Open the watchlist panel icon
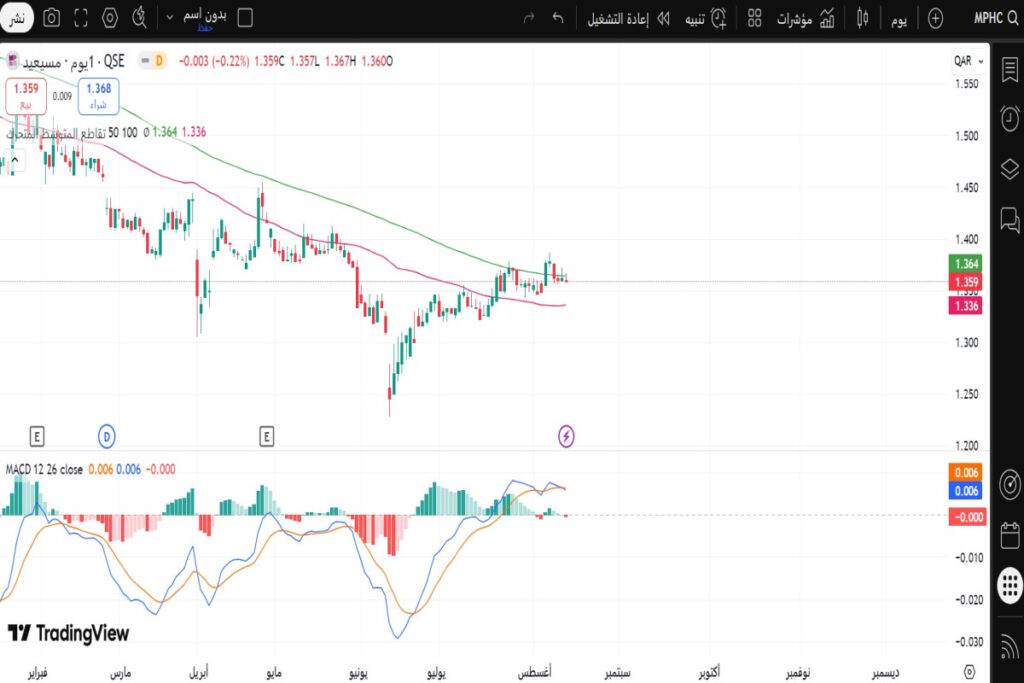This screenshot has width=1024, height=683. 1009,68
